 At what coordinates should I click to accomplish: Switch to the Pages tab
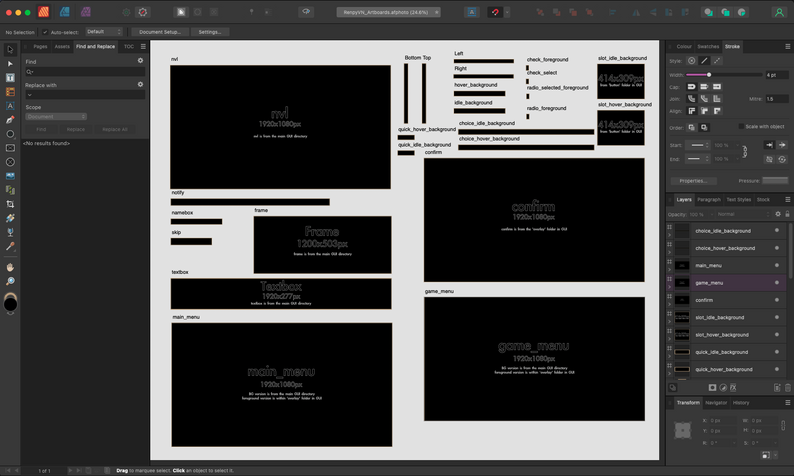(x=40, y=46)
